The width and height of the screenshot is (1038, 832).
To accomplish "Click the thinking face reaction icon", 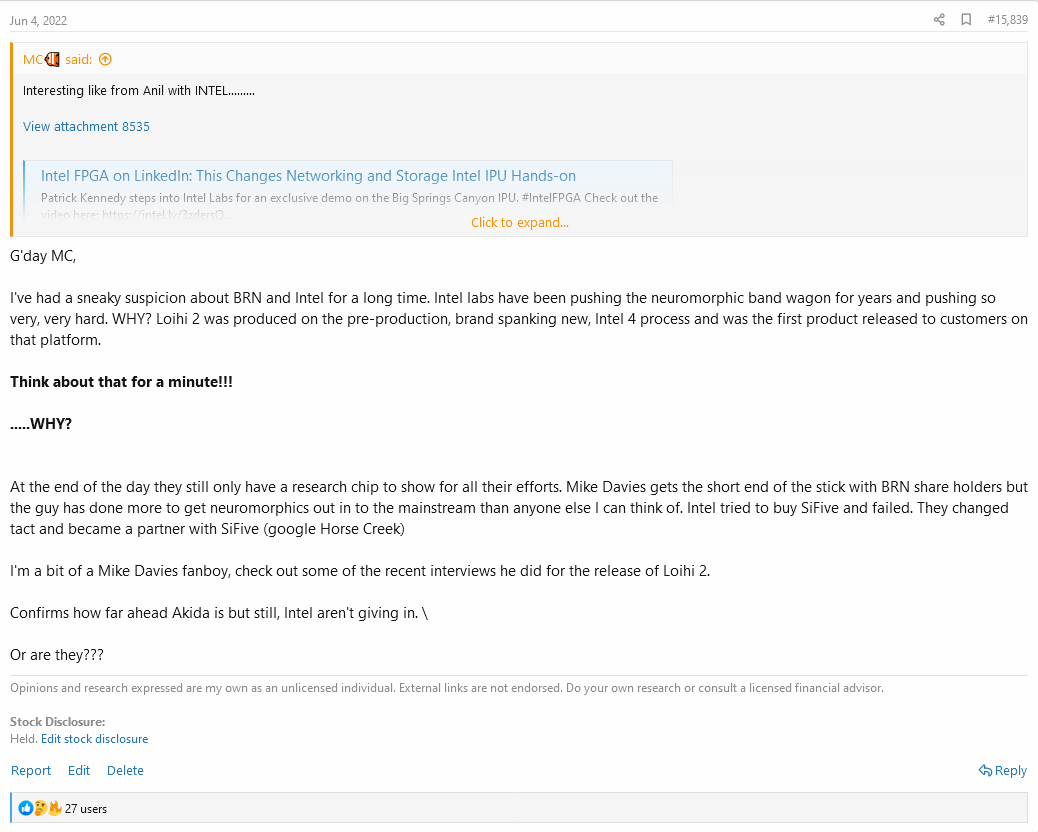I will [x=40, y=808].
